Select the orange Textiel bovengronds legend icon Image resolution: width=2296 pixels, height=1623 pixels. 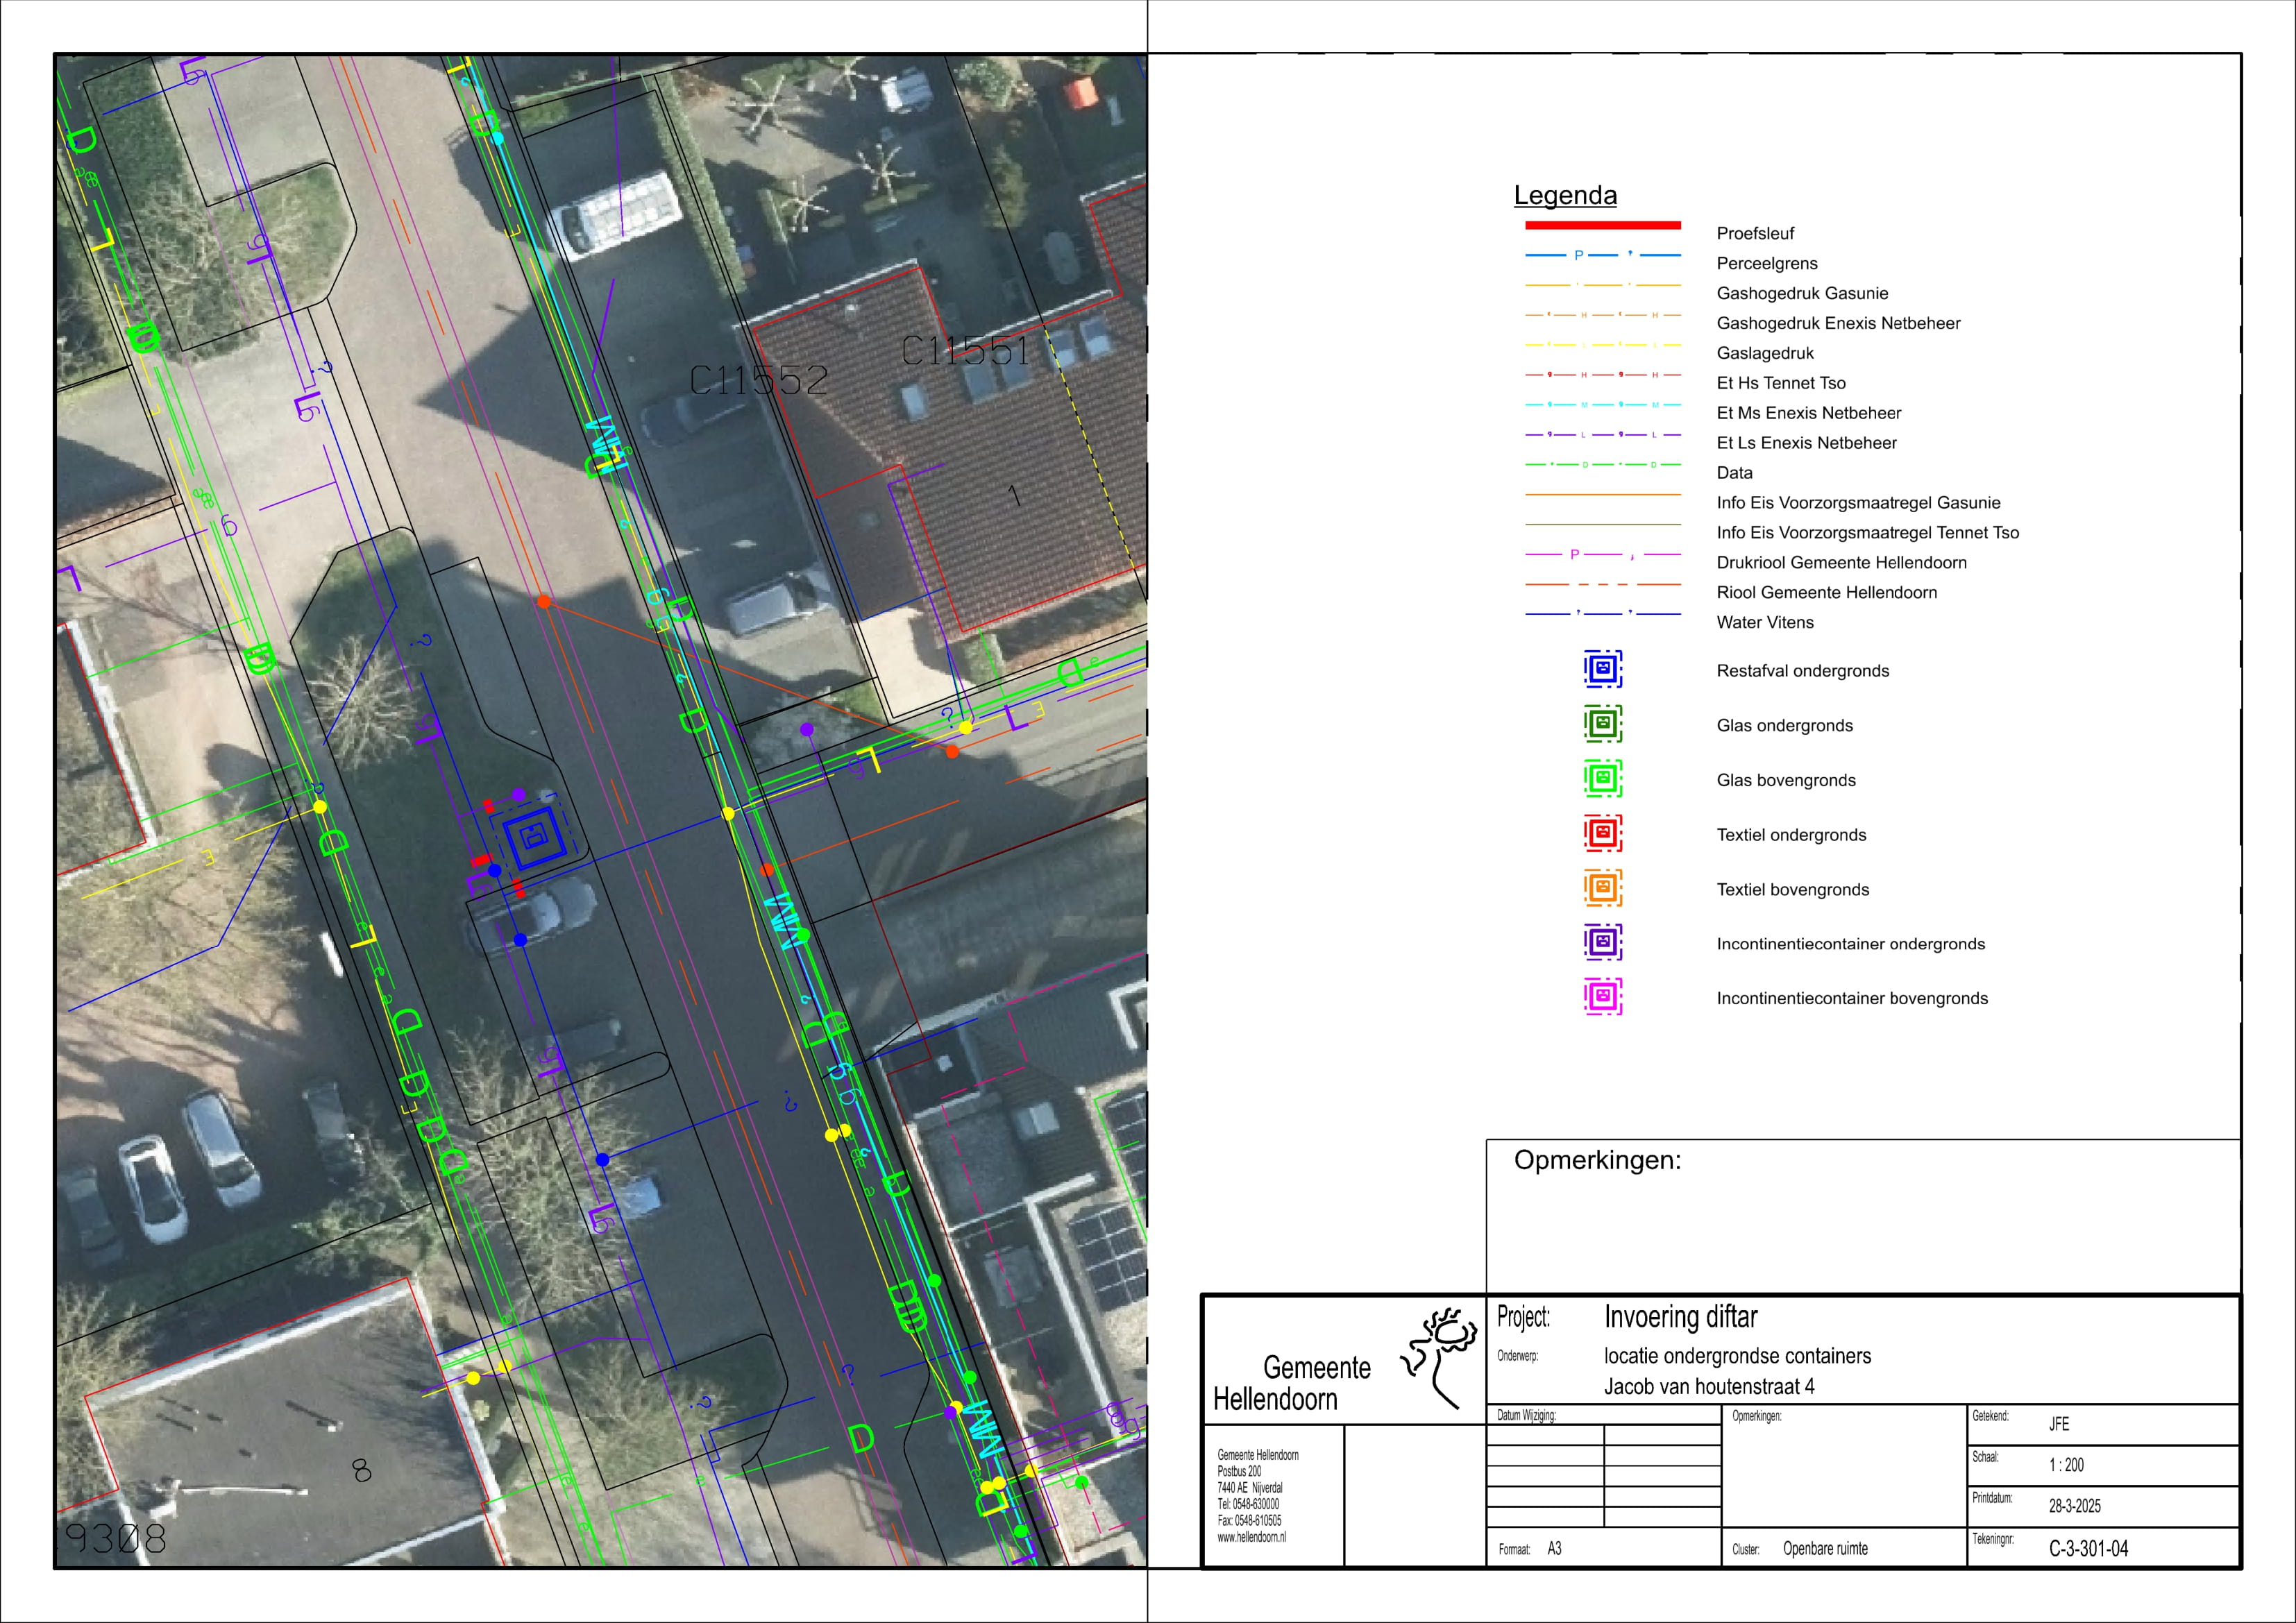coord(1602,888)
